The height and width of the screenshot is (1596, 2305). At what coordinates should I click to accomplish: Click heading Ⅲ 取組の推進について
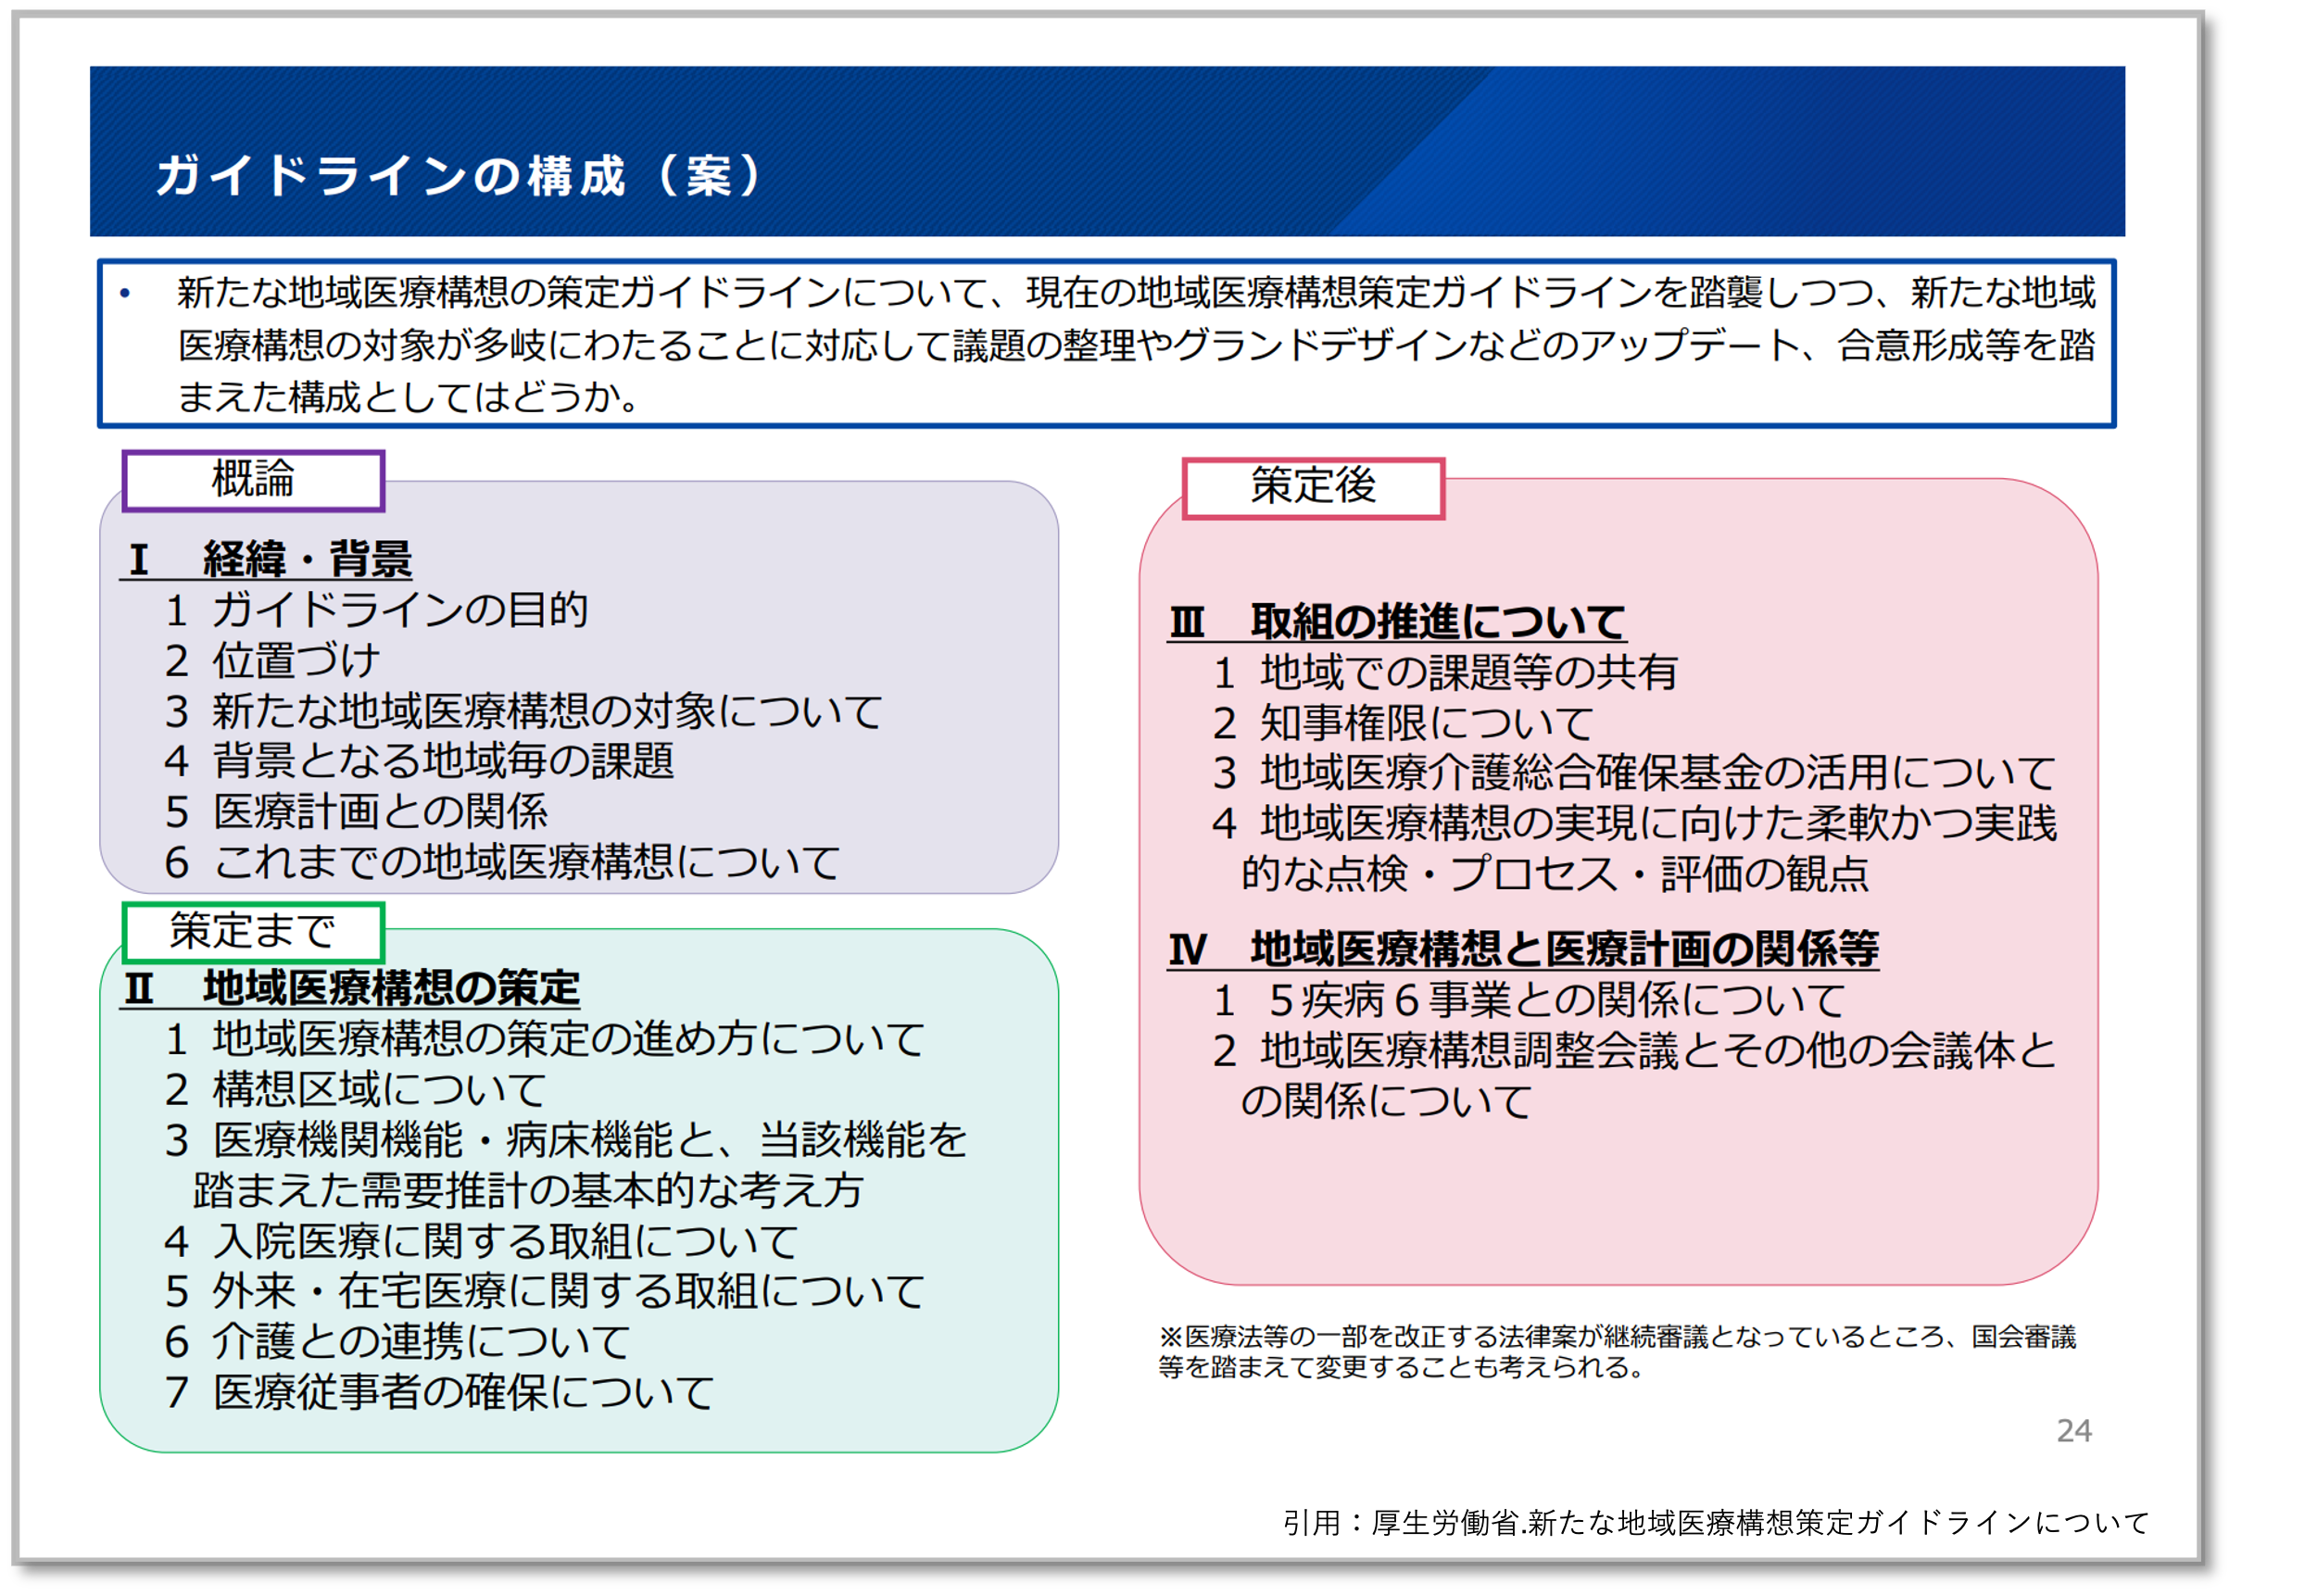point(1397,621)
